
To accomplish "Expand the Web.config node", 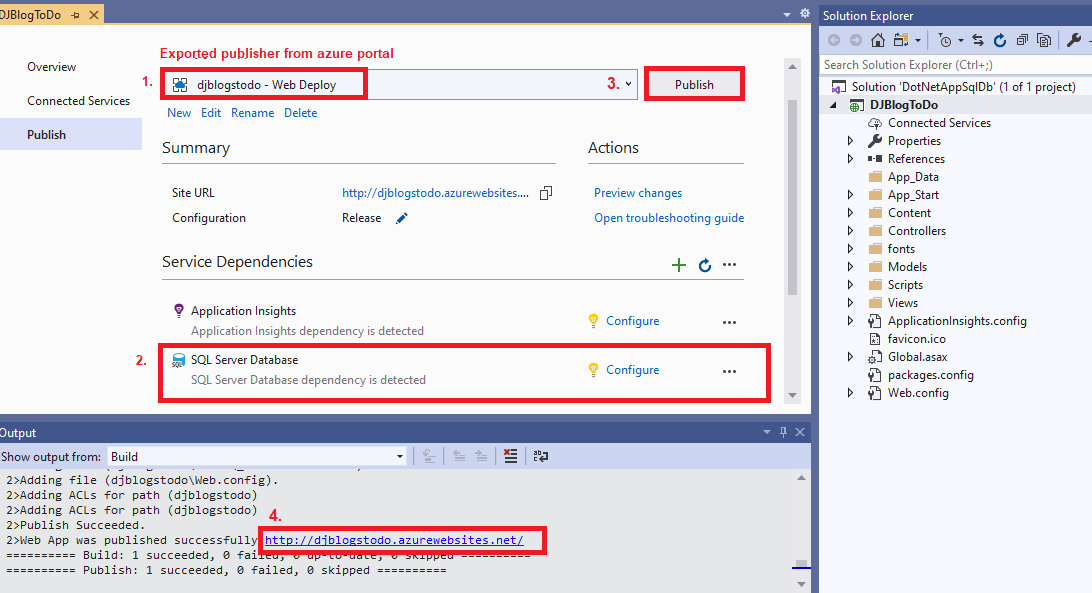I will pyautogui.click(x=850, y=393).
